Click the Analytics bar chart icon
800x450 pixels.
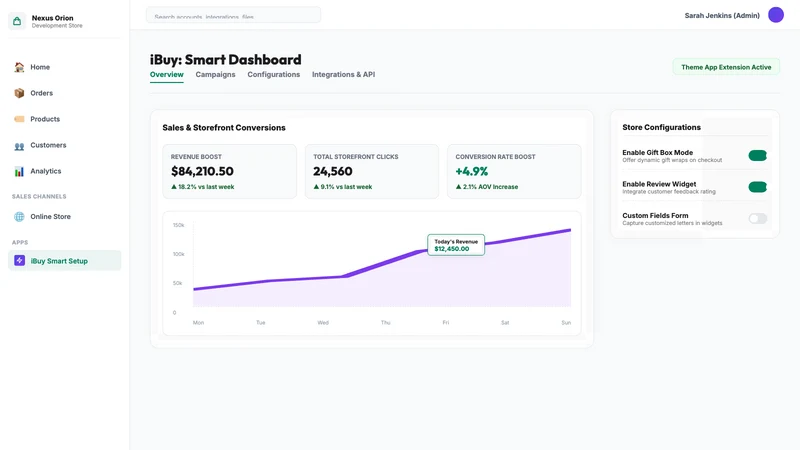pos(19,171)
